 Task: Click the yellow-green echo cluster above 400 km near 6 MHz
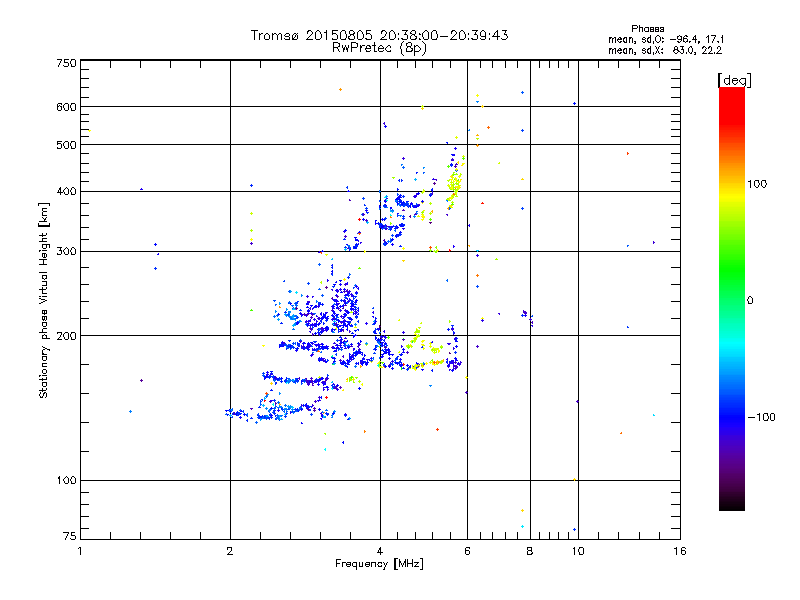click(x=455, y=183)
